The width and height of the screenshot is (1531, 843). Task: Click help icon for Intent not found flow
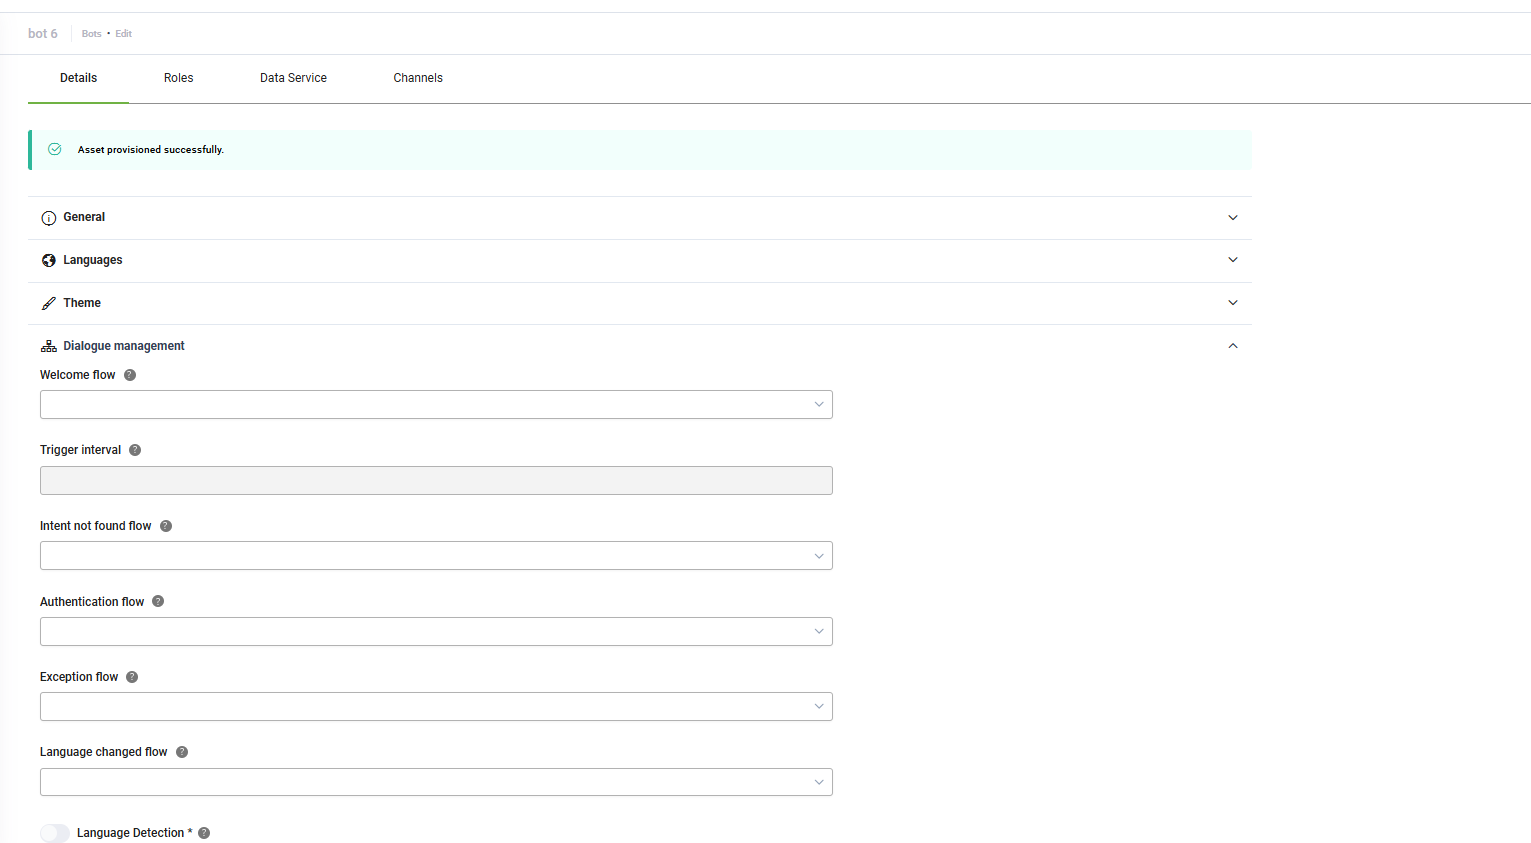[x=166, y=526]
